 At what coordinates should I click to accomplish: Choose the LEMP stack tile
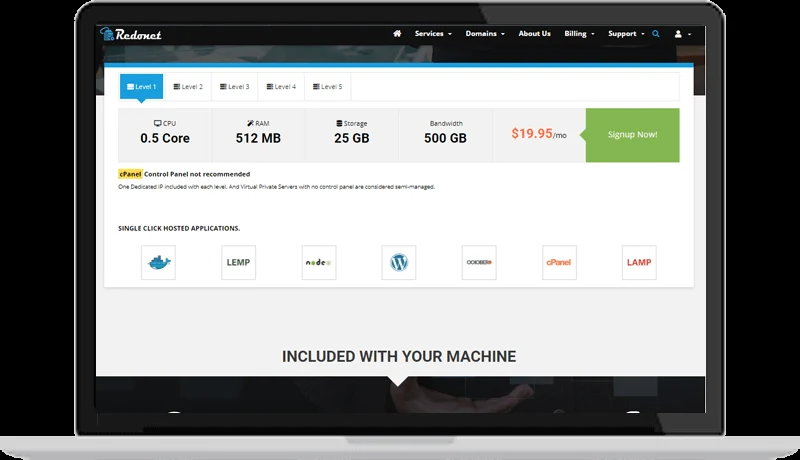(x=239, y=263)
